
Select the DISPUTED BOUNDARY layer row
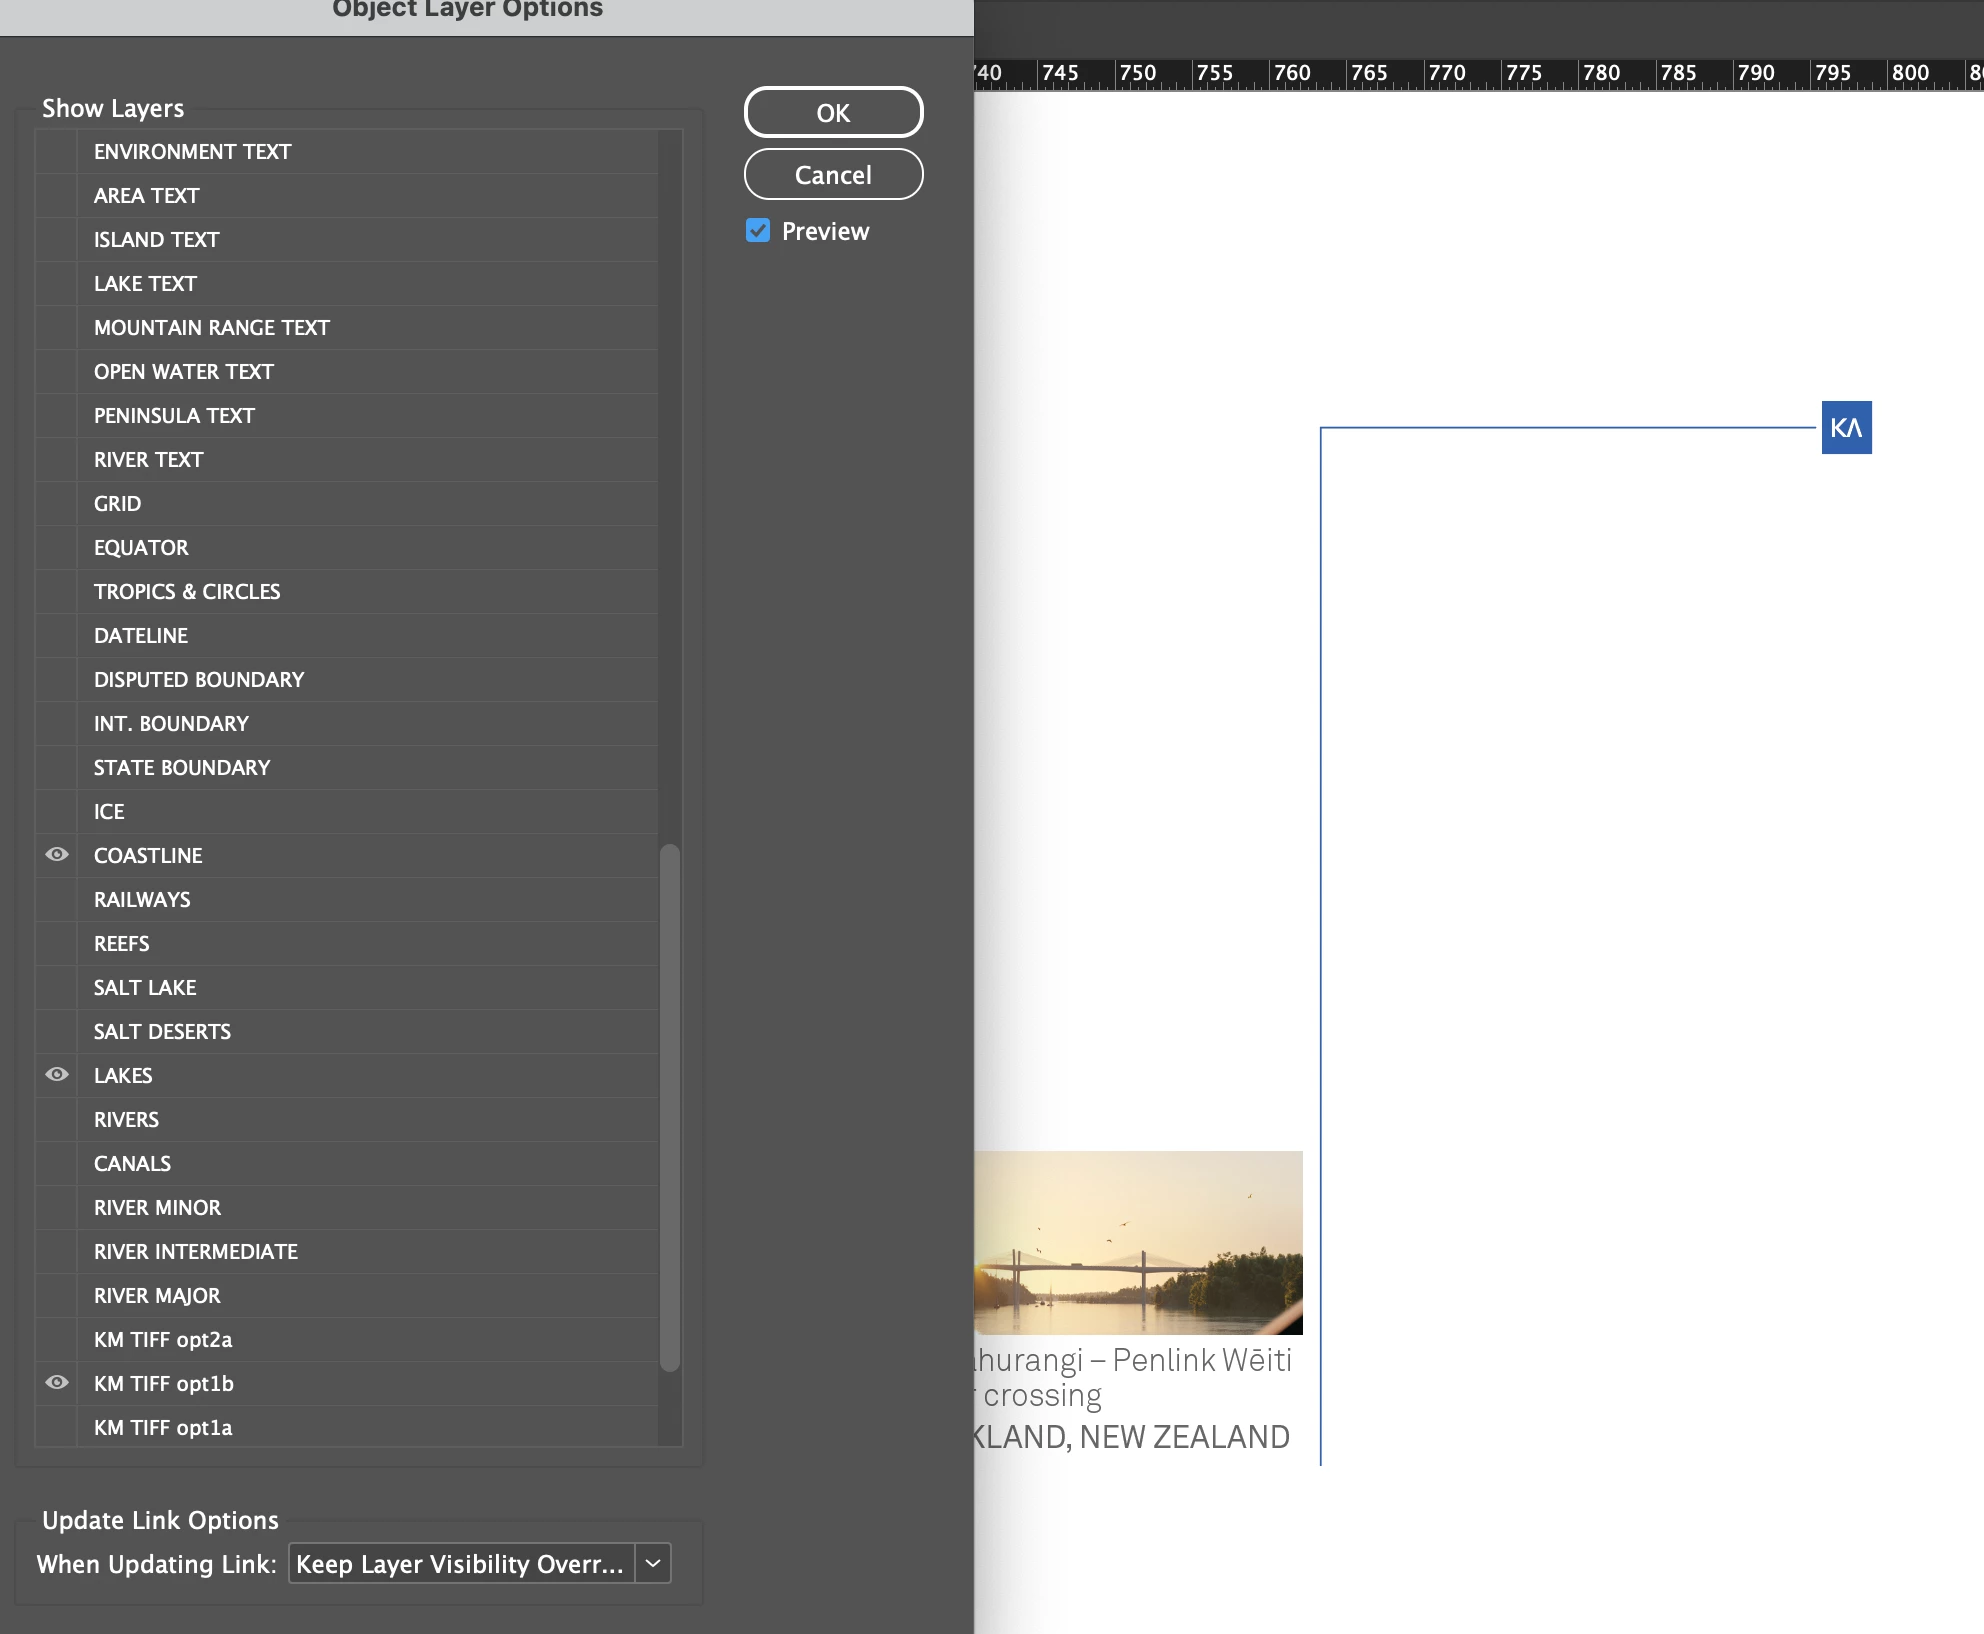coord(199,679)
